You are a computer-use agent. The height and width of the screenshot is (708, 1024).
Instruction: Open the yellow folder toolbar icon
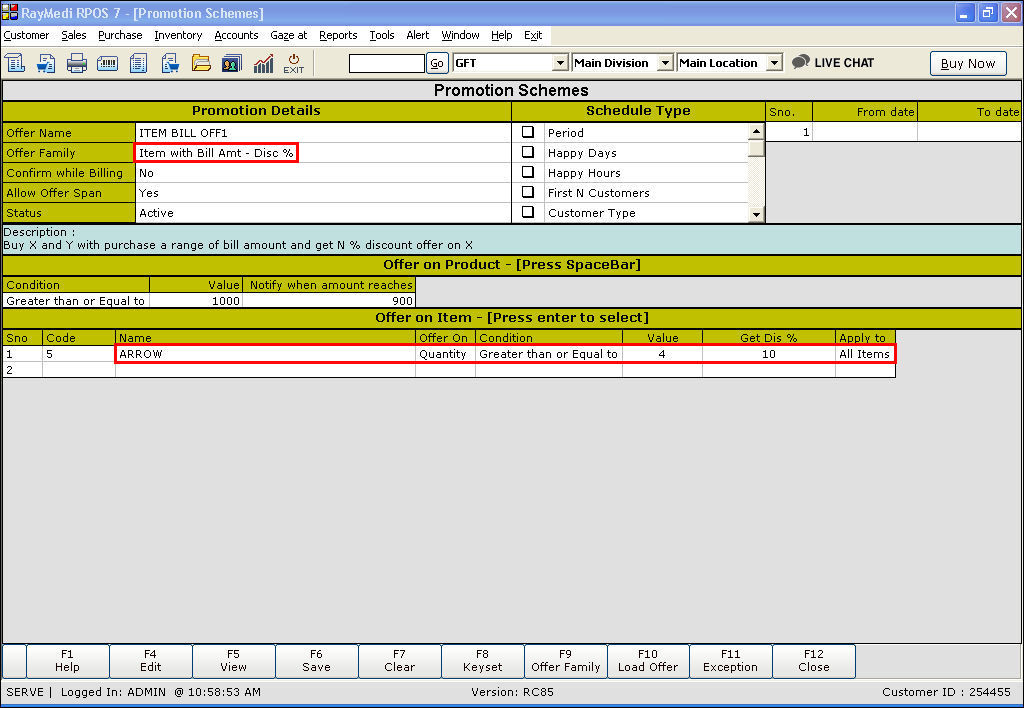201,63
